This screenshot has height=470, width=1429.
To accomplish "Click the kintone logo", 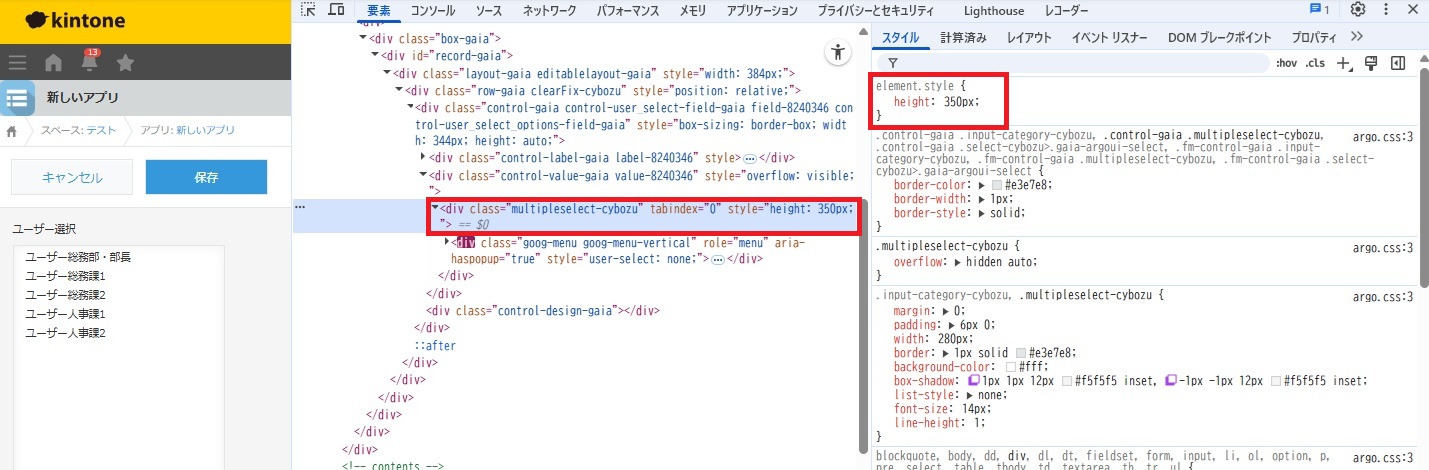I will tap(74, 19).
